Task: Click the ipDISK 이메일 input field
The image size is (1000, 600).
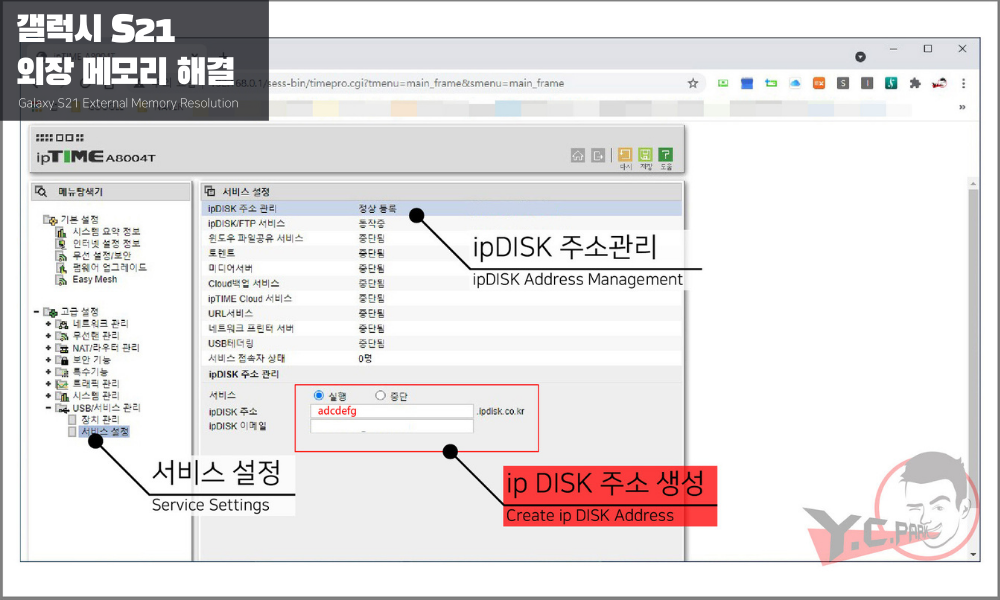Action: (392, 426)
